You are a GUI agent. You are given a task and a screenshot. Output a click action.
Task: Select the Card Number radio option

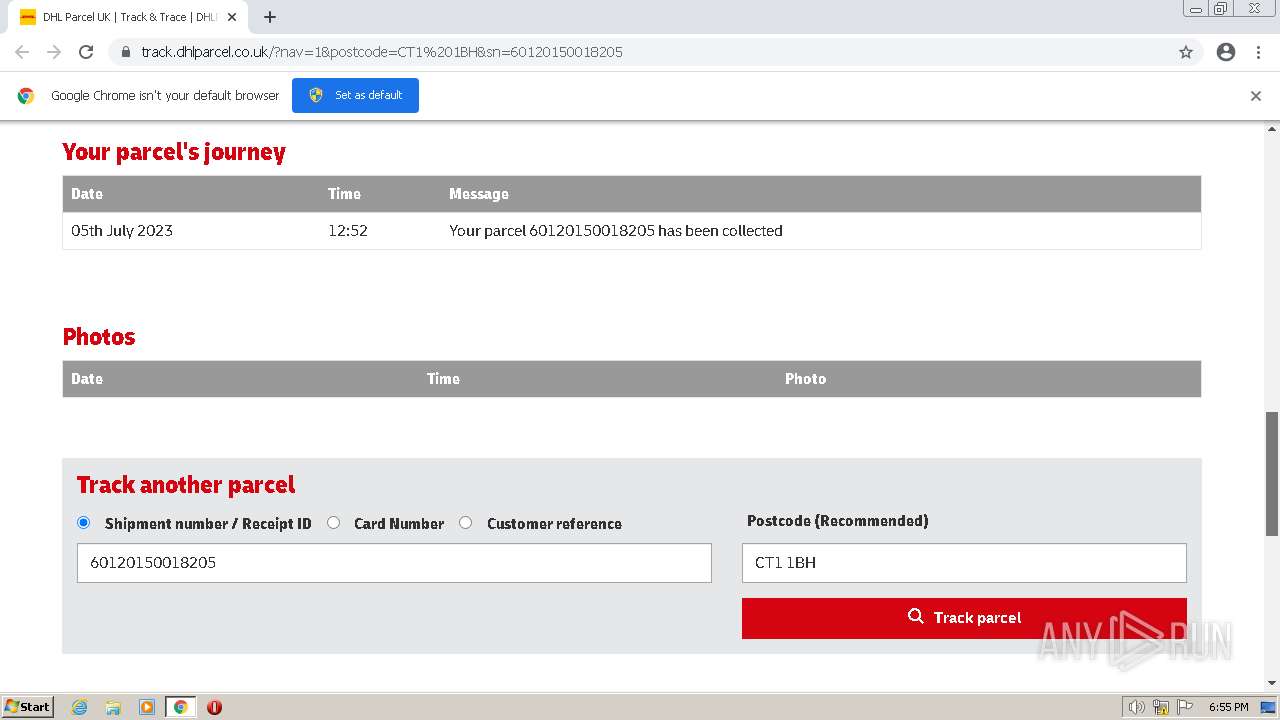pyautogui.click(x=333, y=522)
